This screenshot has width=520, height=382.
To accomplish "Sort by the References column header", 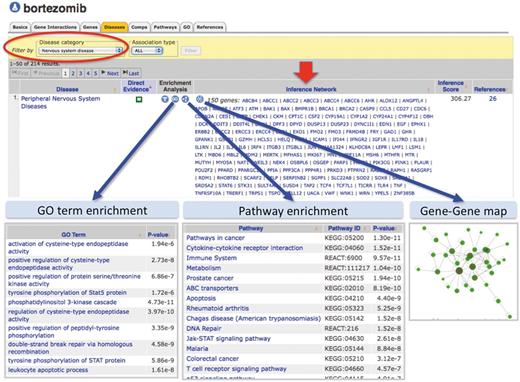I will tap(490, 89).
